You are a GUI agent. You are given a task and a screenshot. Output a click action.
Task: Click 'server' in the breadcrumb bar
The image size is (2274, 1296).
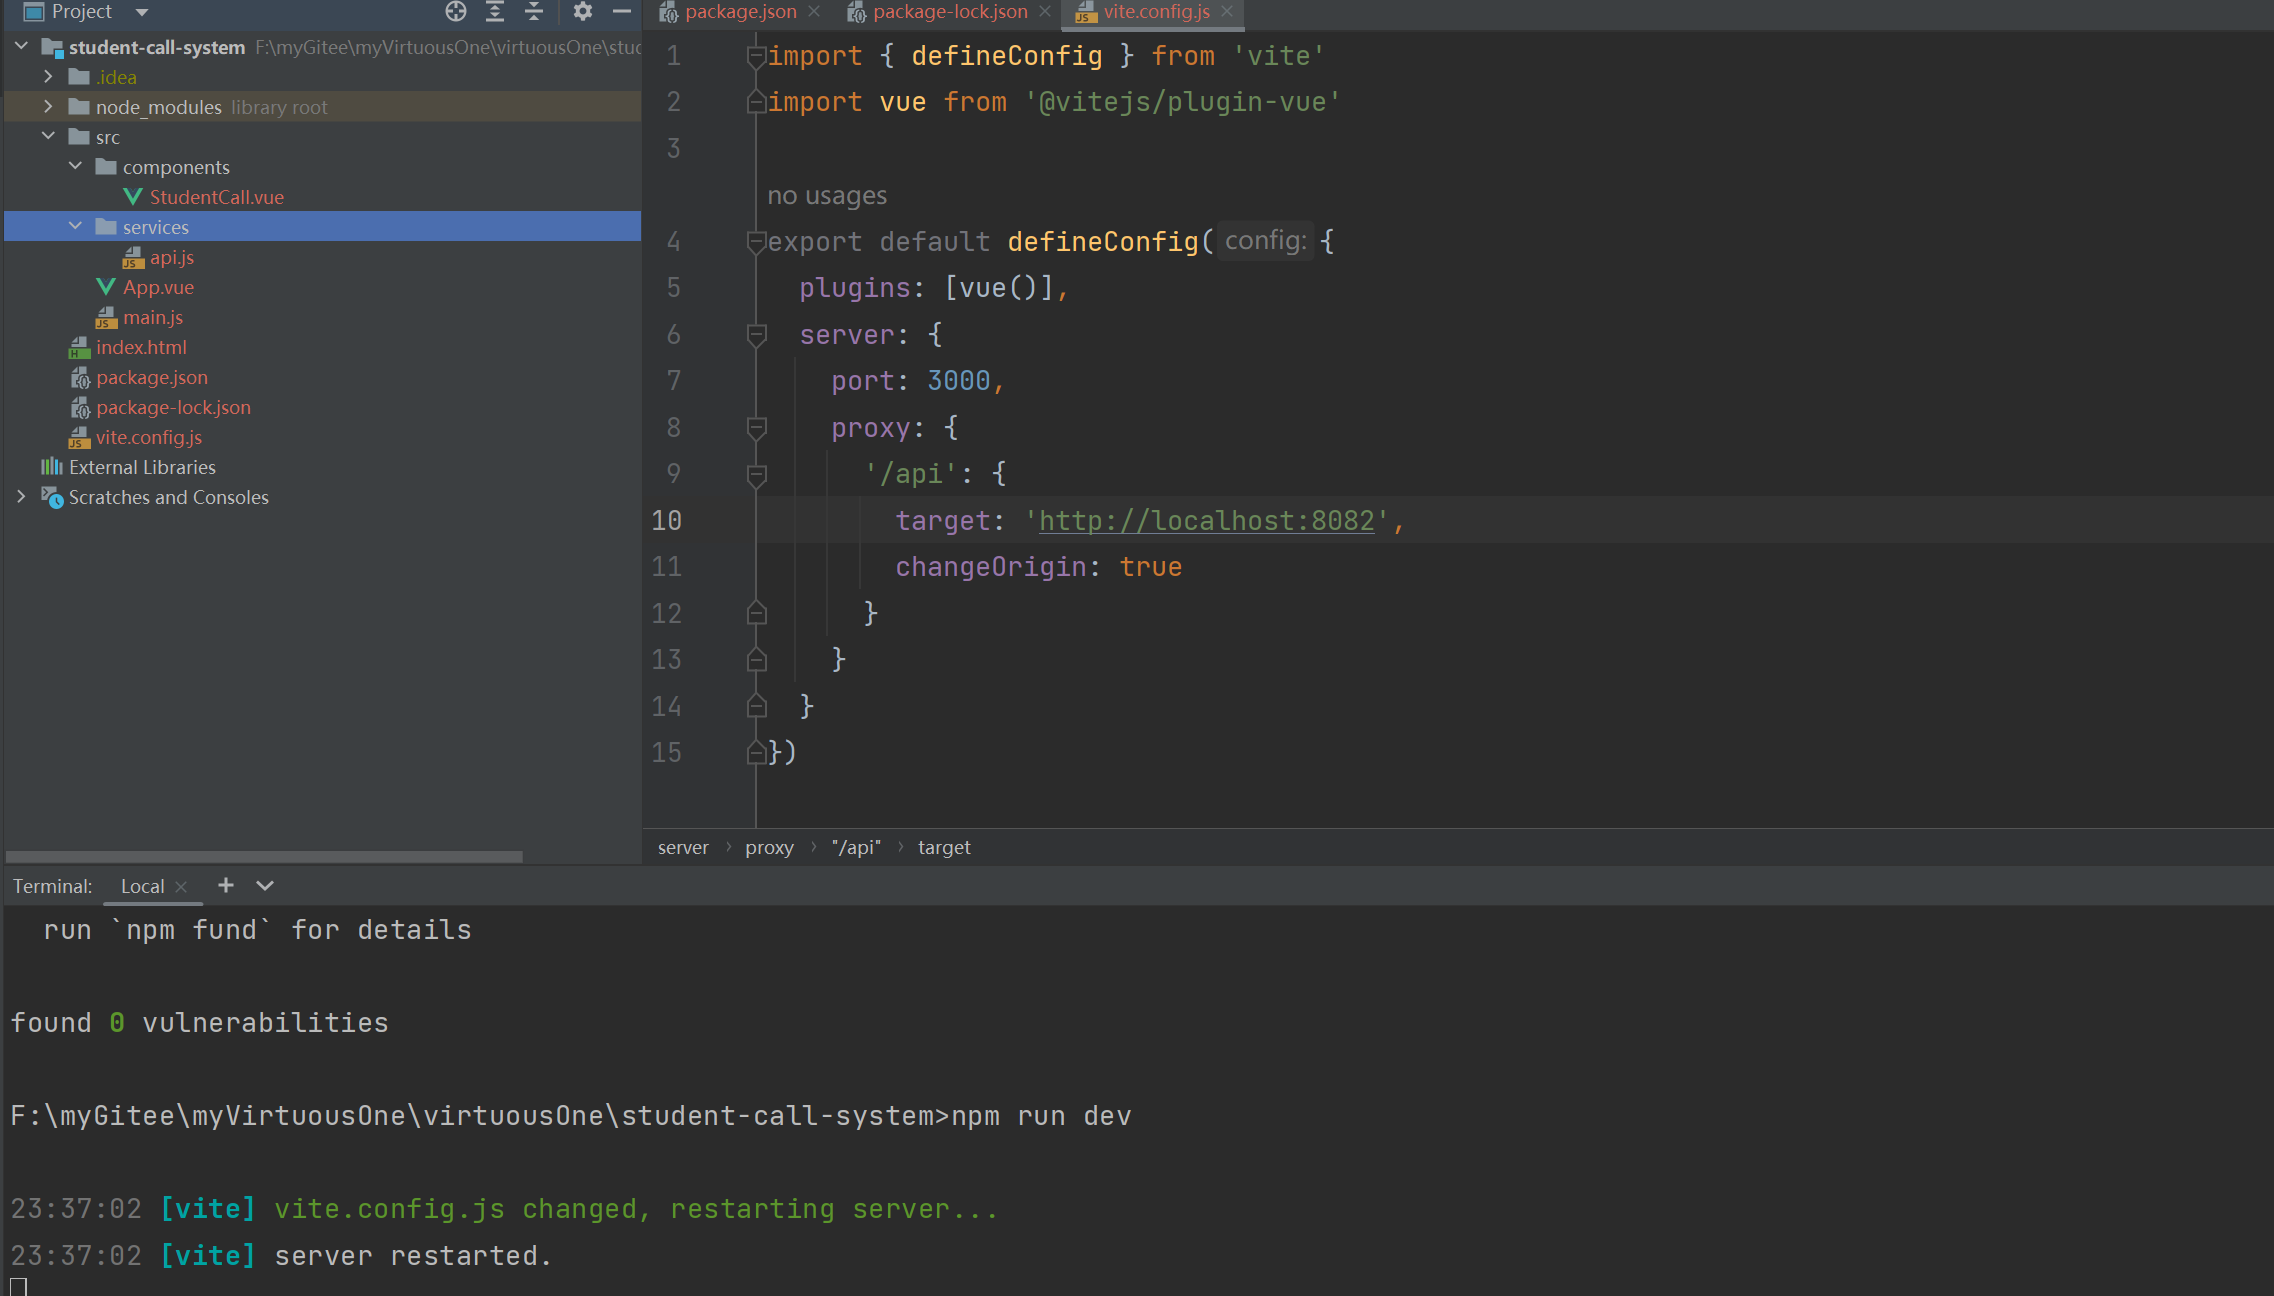click(683, 848)
